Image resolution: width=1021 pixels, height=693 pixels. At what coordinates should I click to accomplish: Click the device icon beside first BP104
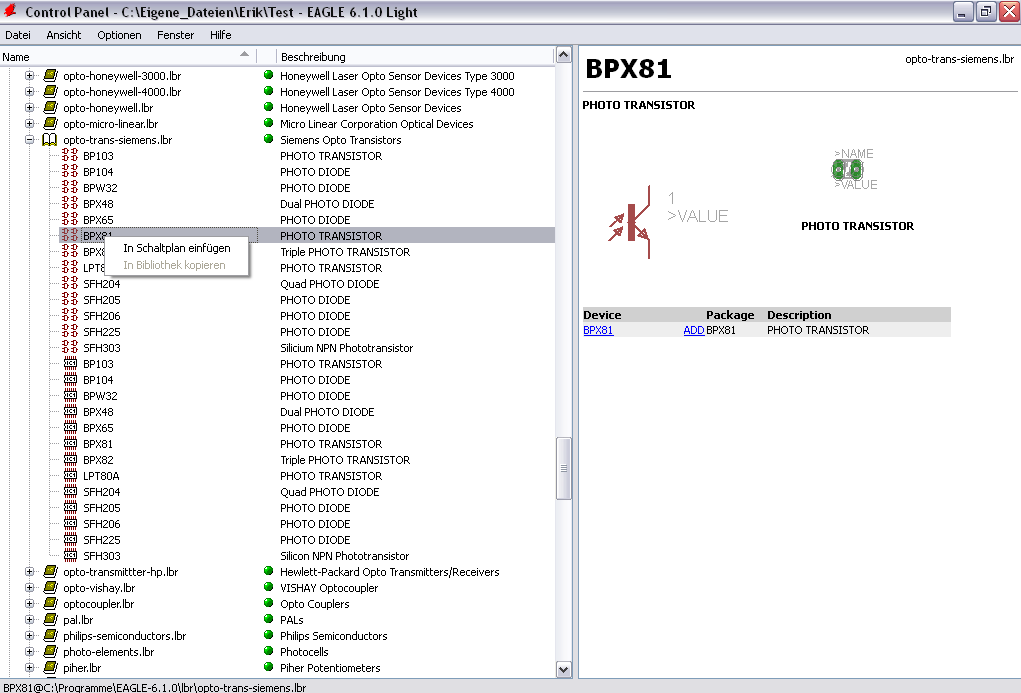coord(70,172)
